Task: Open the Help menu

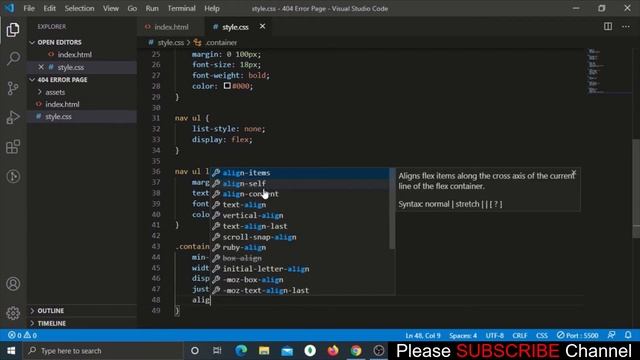Action: click(x=212, y=8)
